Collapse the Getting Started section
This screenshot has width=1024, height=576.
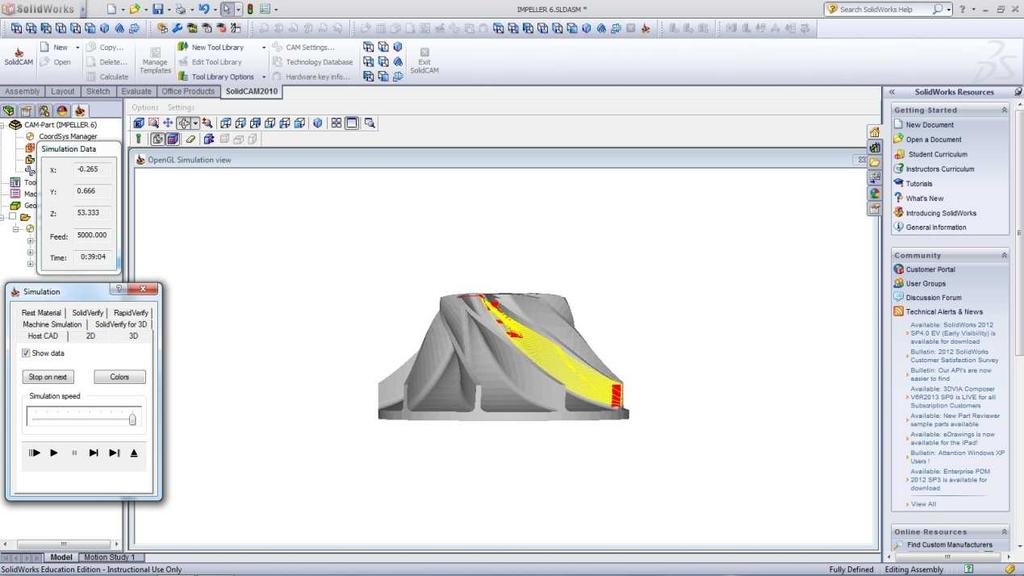(1004, 110)
